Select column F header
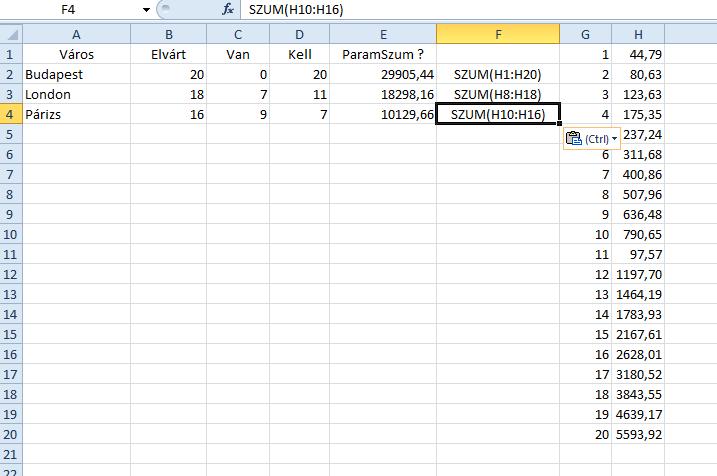The image size is (717, 476). 498,34
